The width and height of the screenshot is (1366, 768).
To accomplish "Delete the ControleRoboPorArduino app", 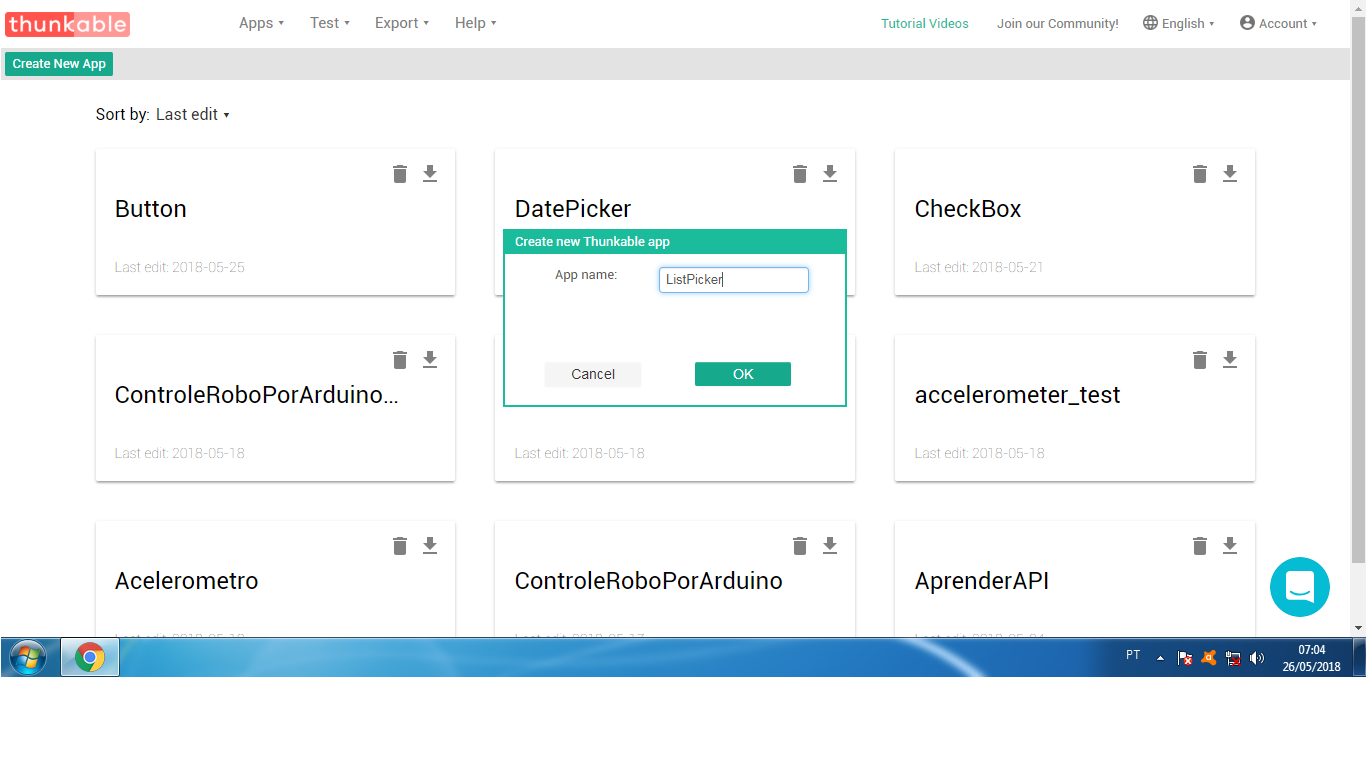I will [799, 546].
